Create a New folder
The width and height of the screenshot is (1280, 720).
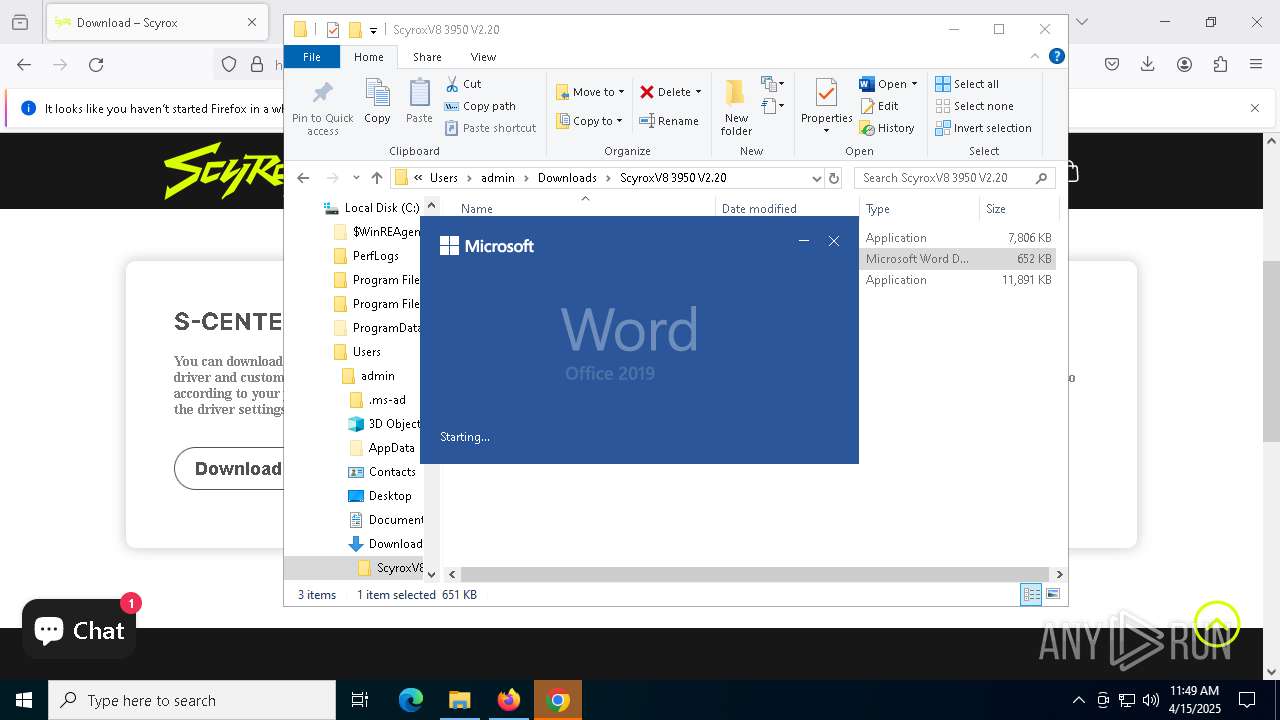736,108
